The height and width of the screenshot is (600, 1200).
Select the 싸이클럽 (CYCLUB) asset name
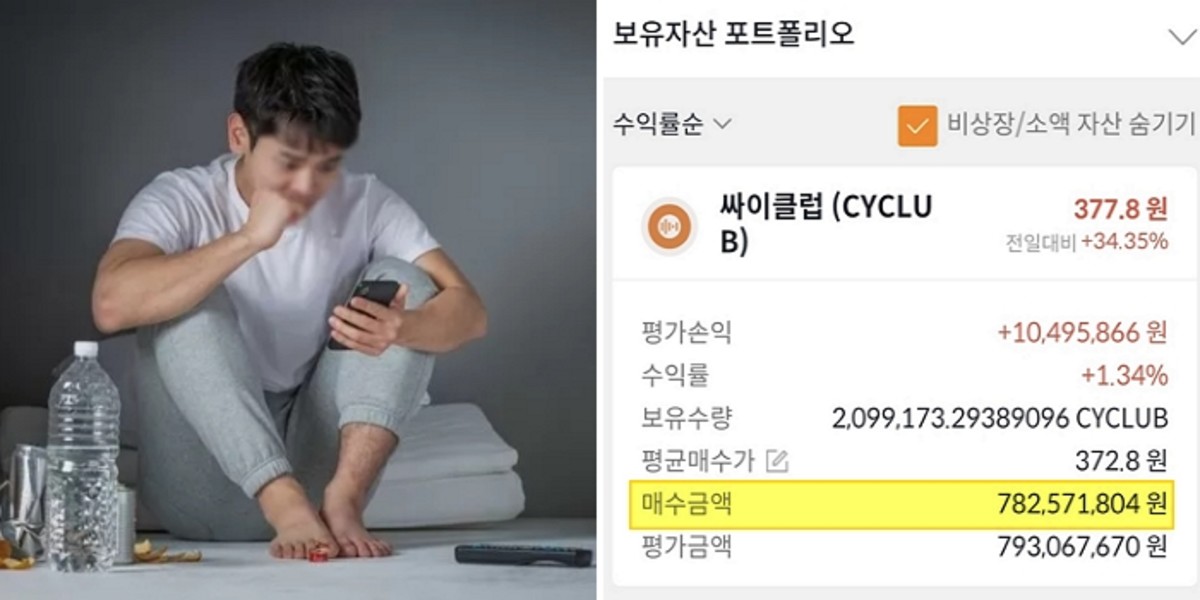coord(825,225)
